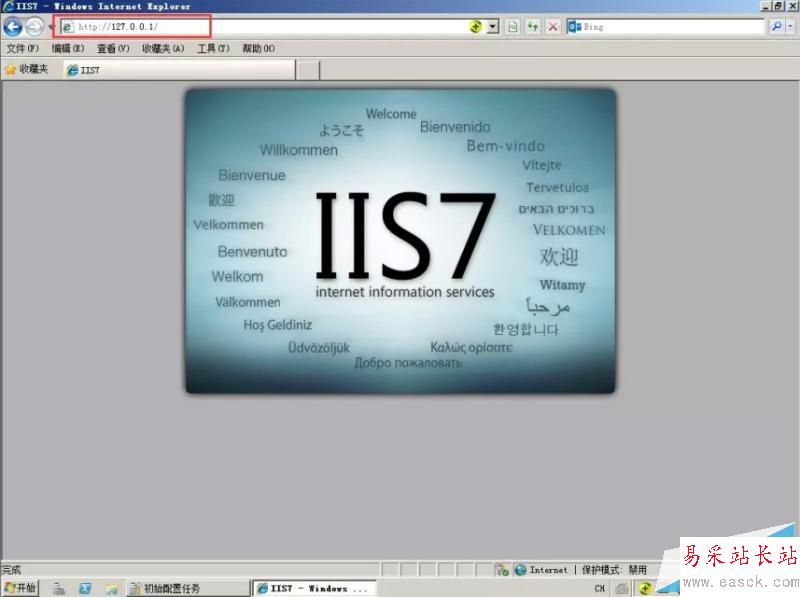This screenshot has width=800, height=597.
Task: Click the 收藏夹 favorites star button
Action: (27, 69)
